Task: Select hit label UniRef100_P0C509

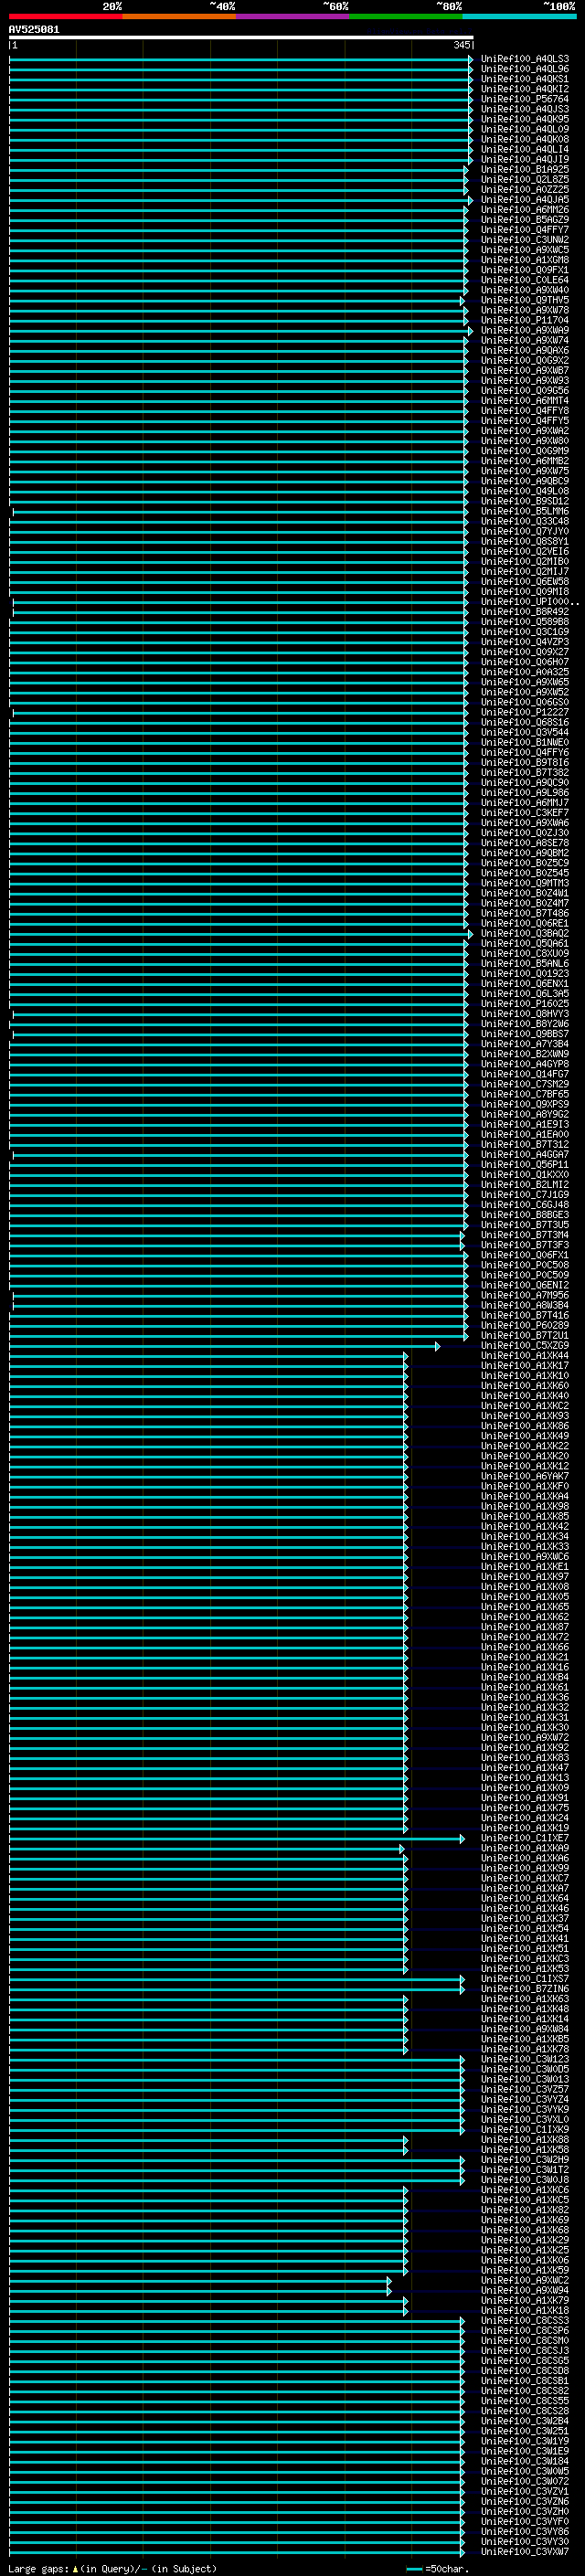Action: pos(524,1275)
